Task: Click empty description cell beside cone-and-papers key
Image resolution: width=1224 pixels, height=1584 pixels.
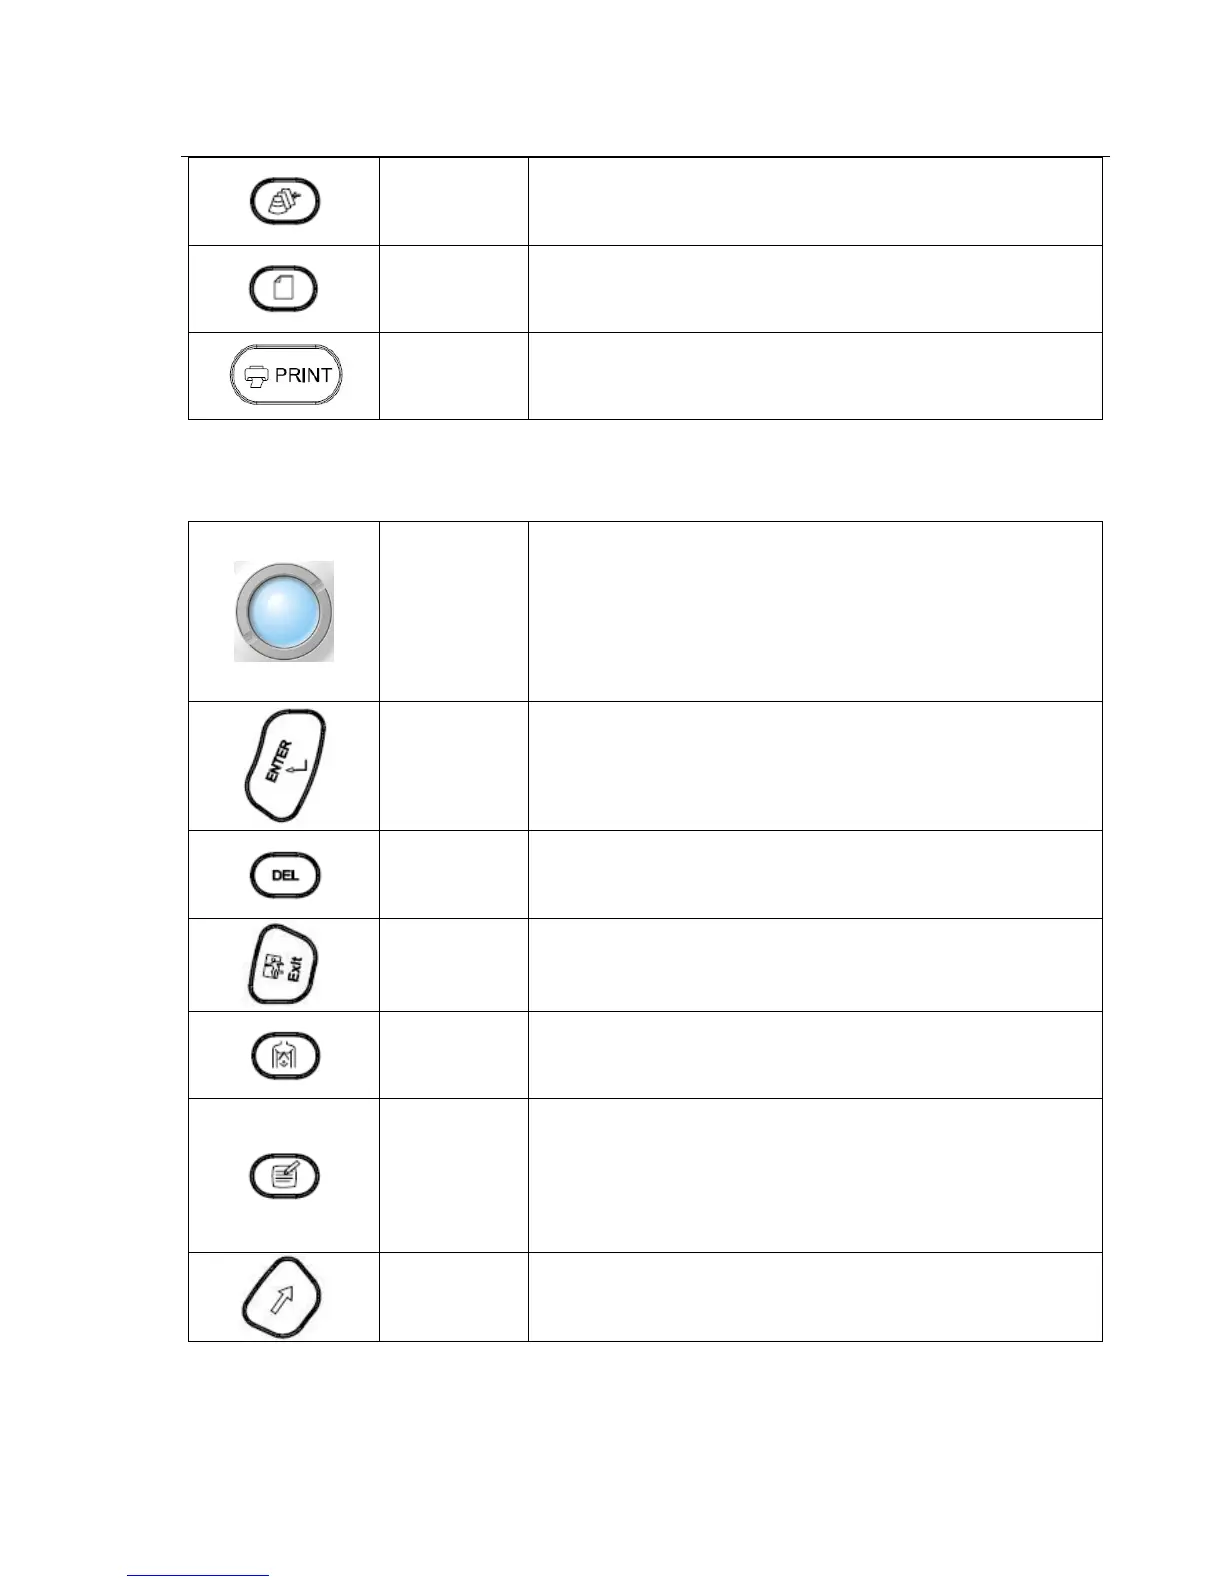Action: click(814, 201)
